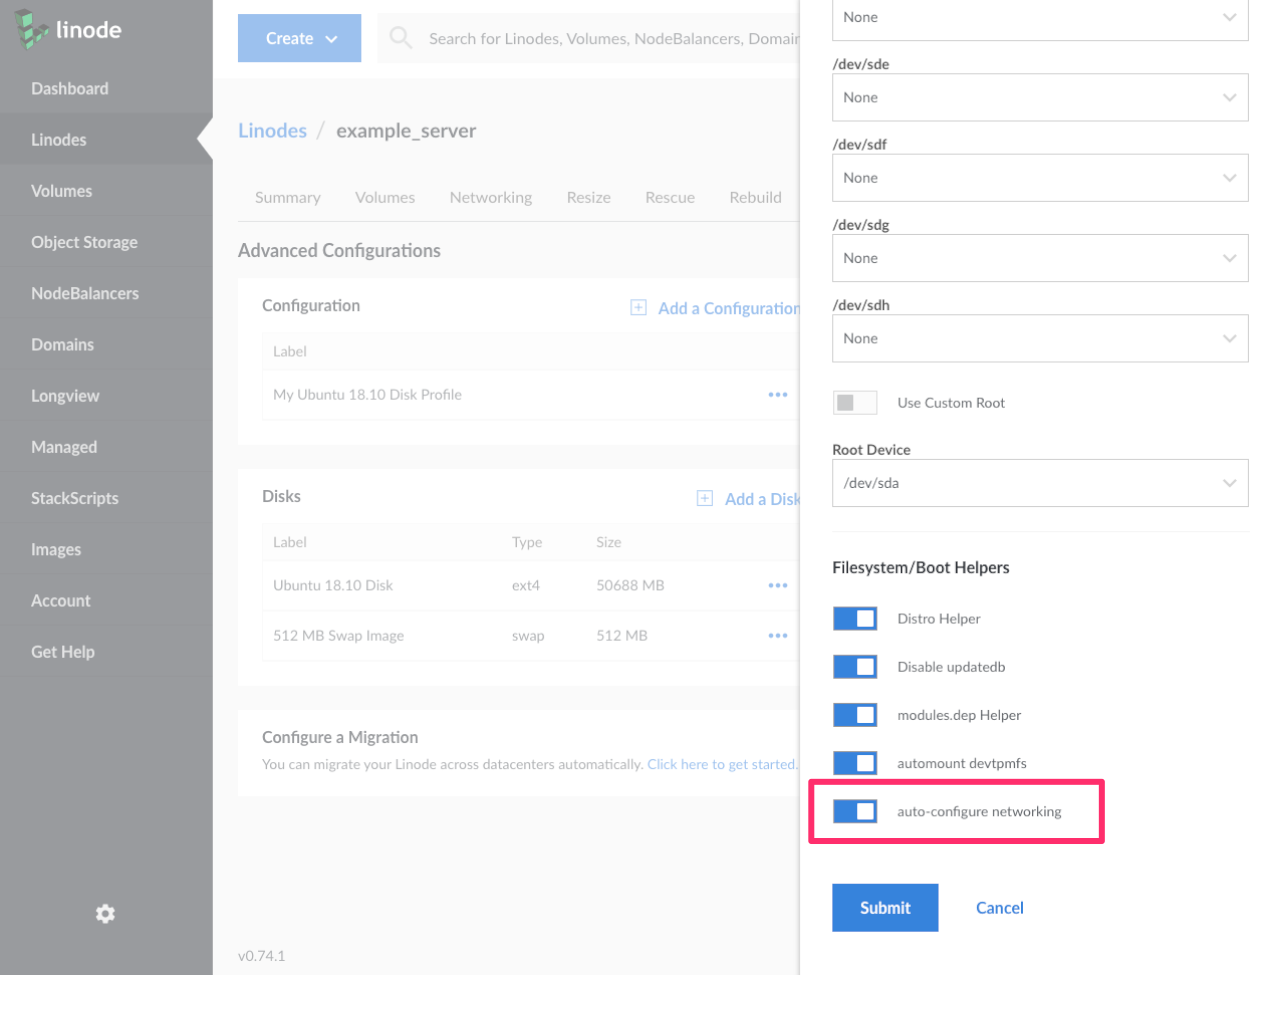This screenshot has width=1280, height=1016.
Task: Disable the auto-configure networking toggle
Action: coord(855,811)
